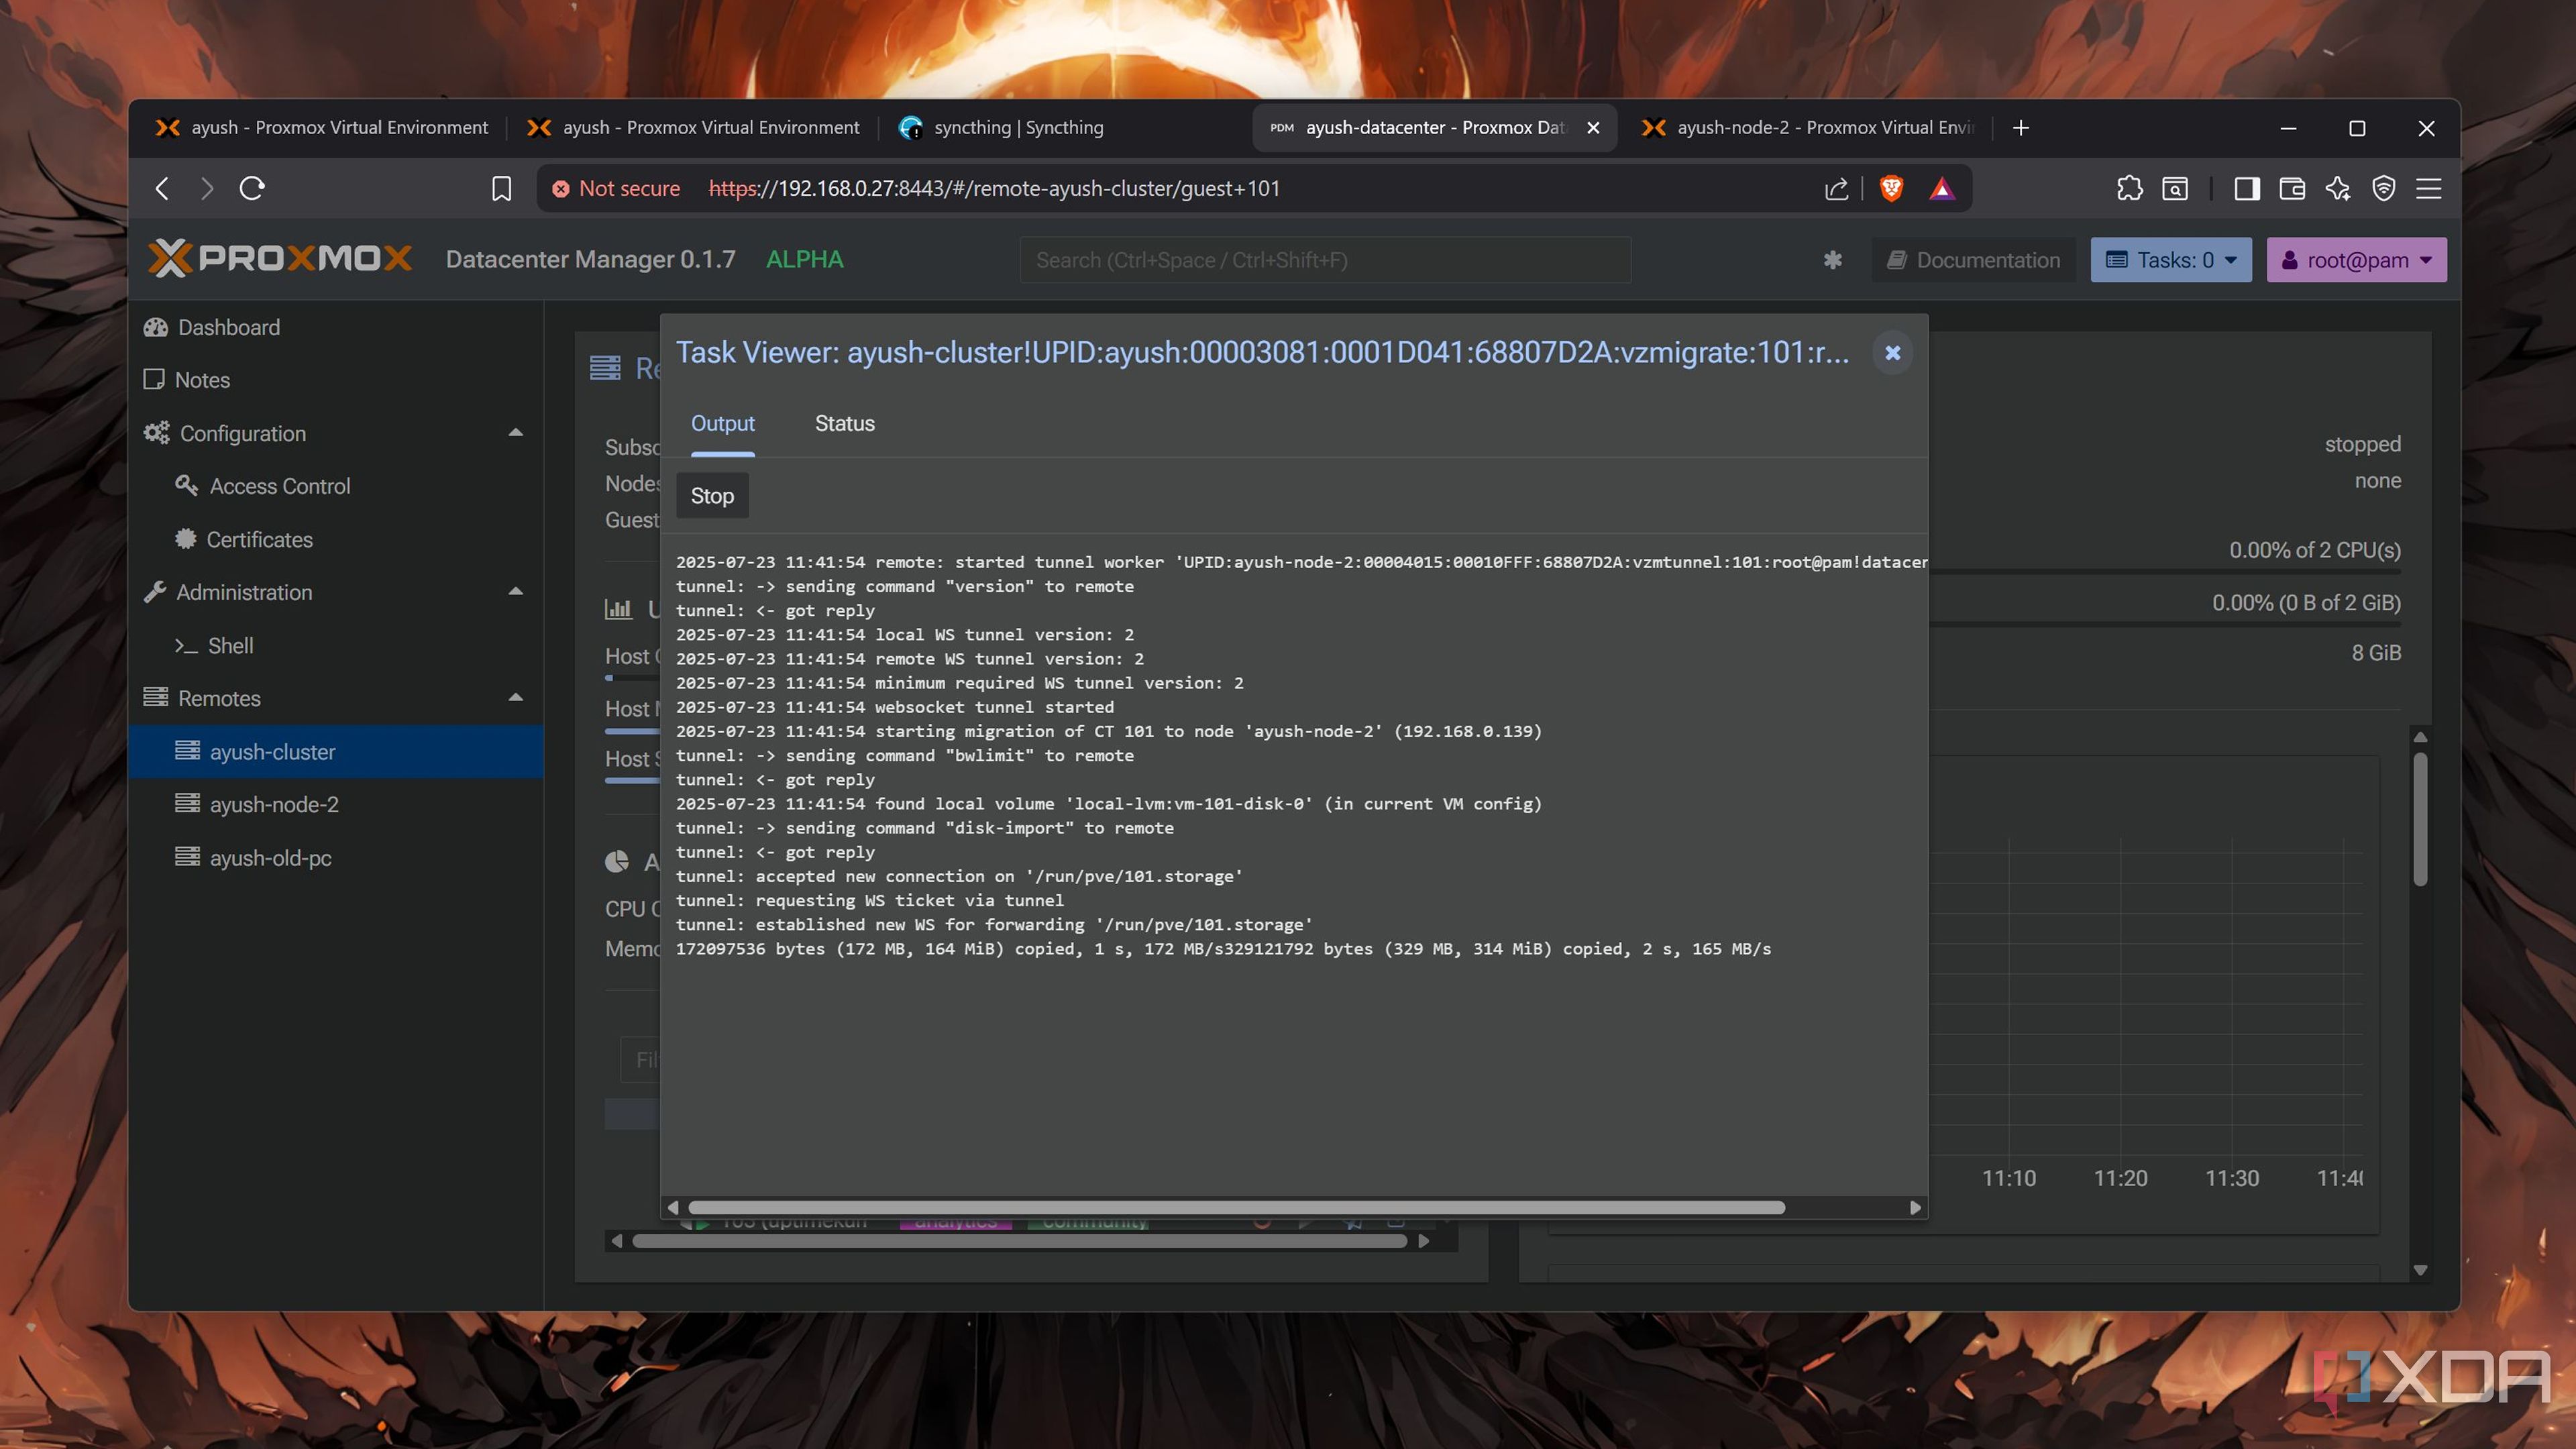This screenshot has height=1449, width=2576.
Task: Open the Certificates page
Action: [x=259, y=539]
